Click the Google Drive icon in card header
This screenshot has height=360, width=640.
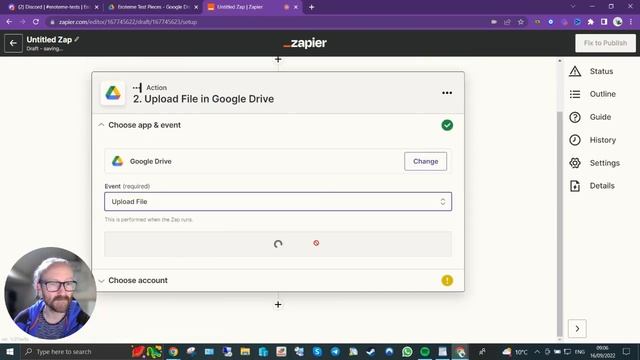point(113,93)
